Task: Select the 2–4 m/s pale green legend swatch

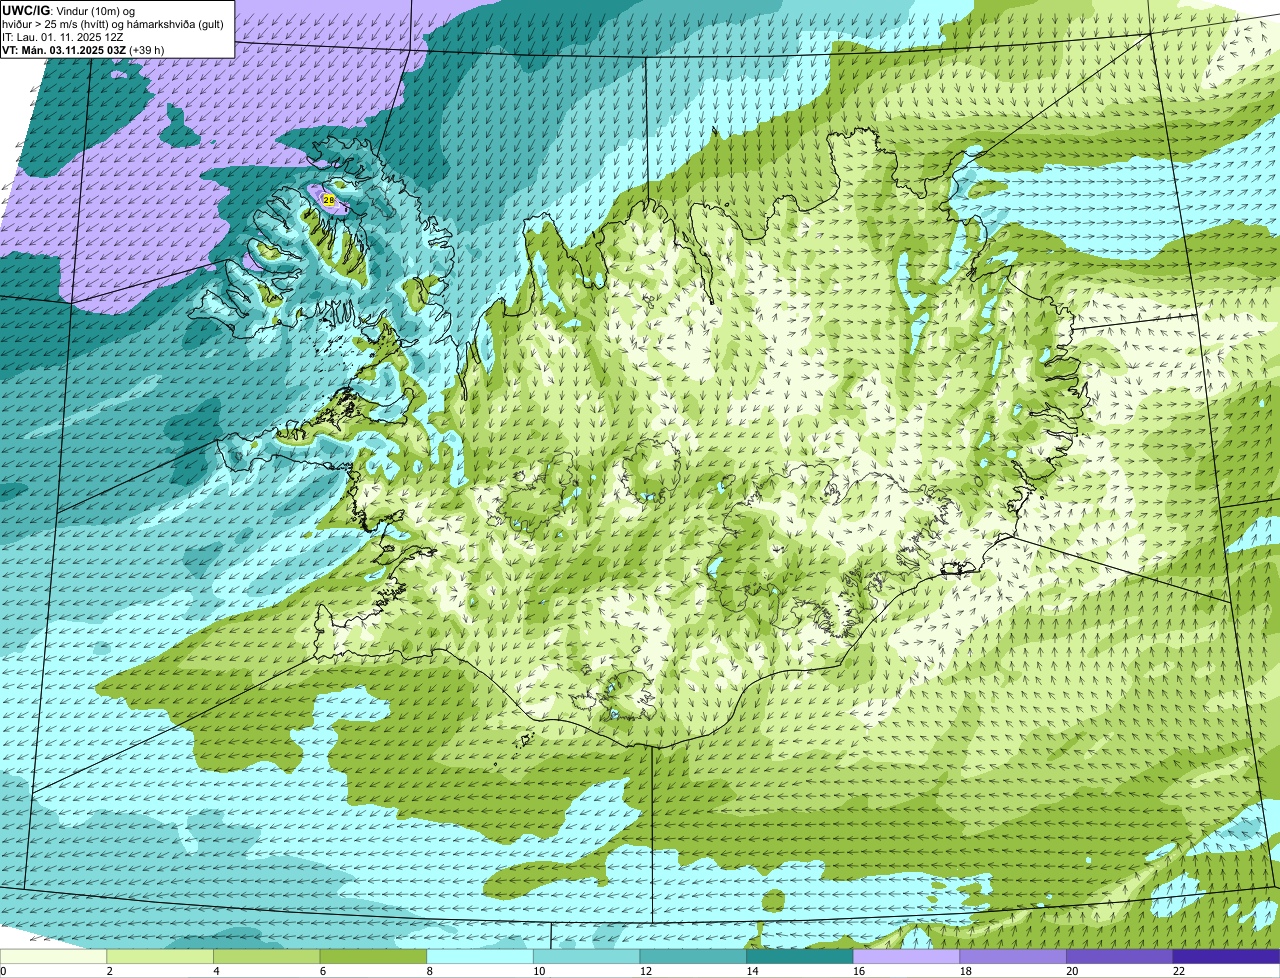Action: click(159, 957)
